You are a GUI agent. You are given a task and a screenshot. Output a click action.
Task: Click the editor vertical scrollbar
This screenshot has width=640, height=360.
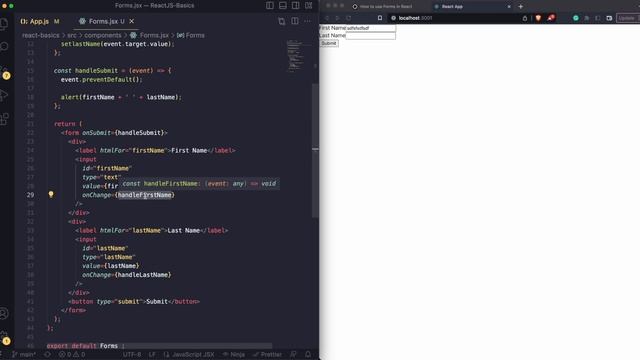click(315, 150)
